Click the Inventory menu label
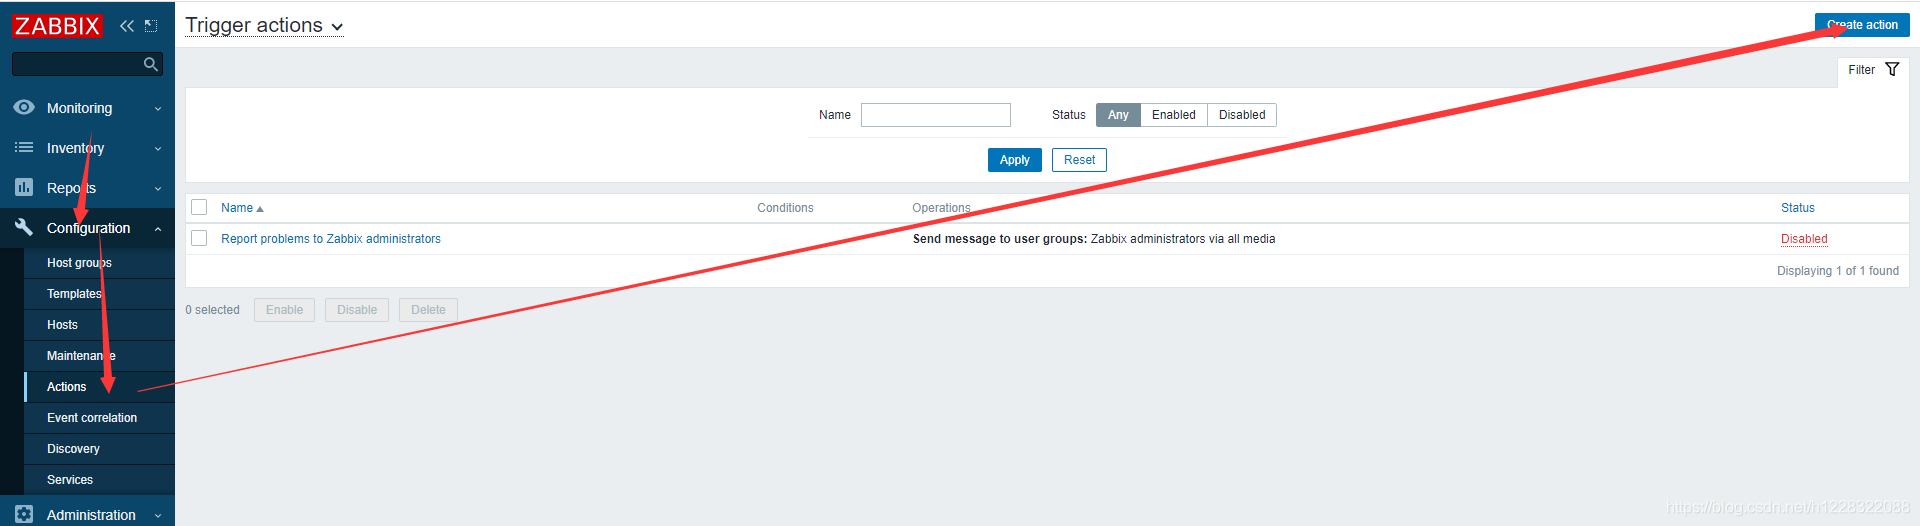 pos(75,148)
